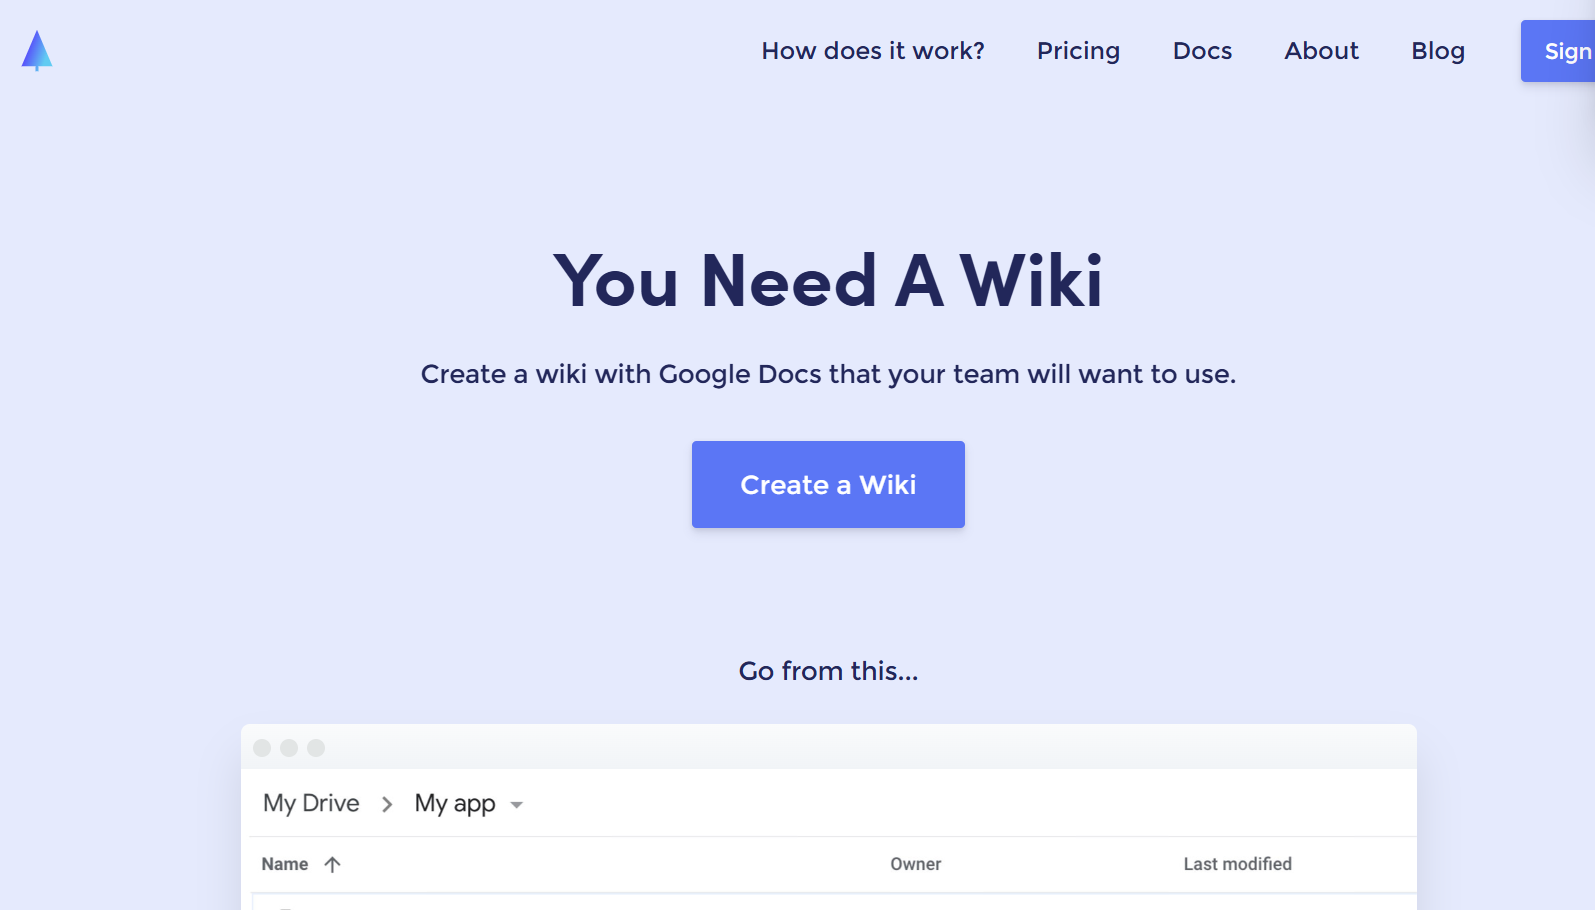Click the middle gray window dot
Screen dimensions: 1595x910
pos(289,748)
